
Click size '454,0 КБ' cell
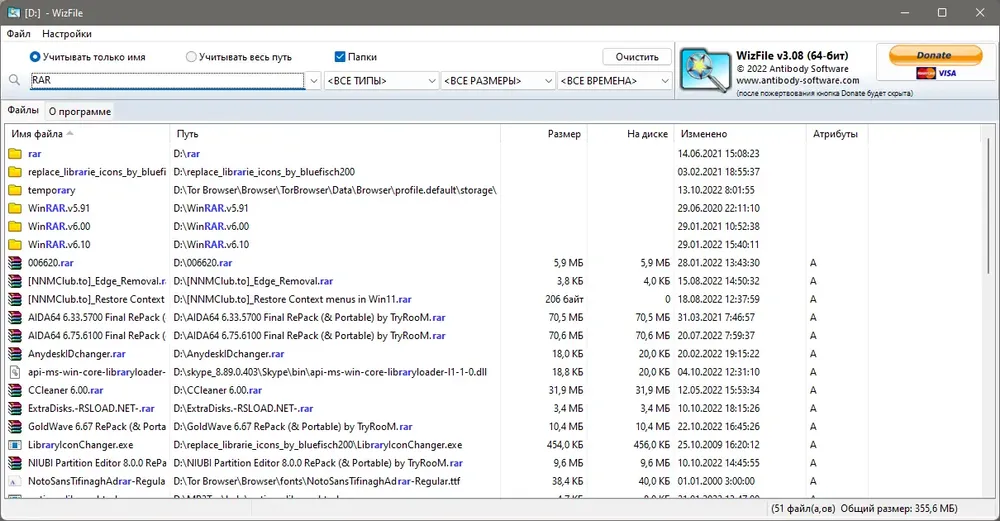[564, 445]
